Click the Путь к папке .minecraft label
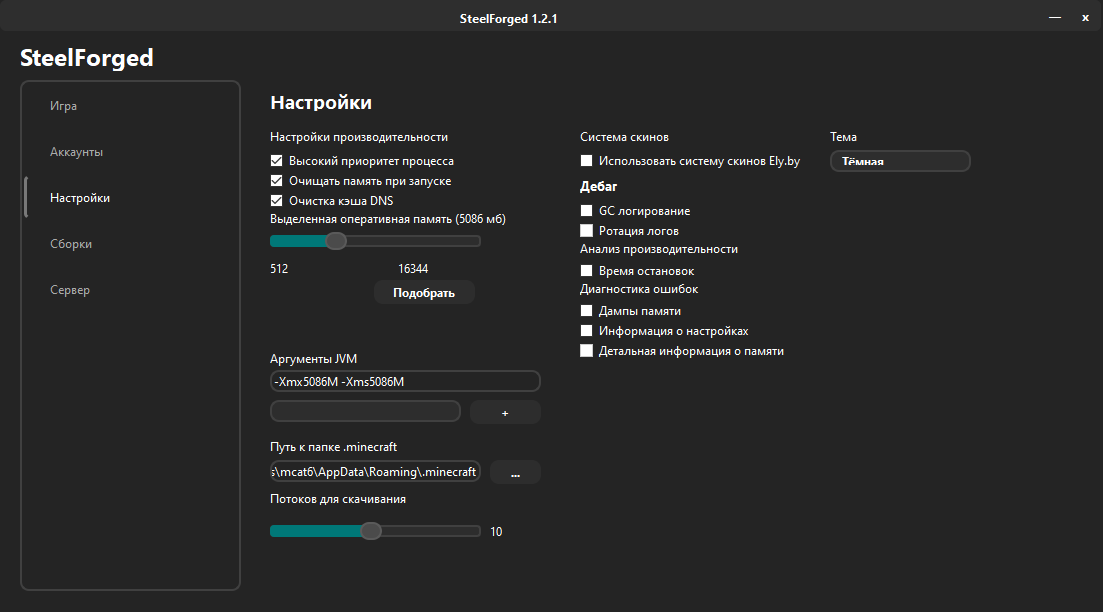This screenshot has width=1103, height=612. (333, 447)
